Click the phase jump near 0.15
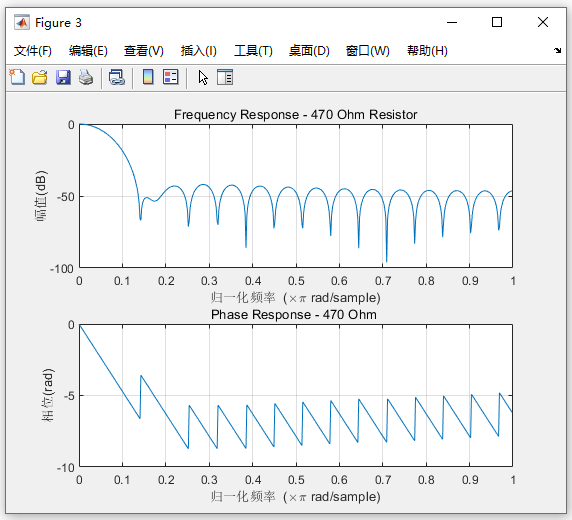Image resolution: width=572 pixels, height=520 pixels. (x=140, y=397)
